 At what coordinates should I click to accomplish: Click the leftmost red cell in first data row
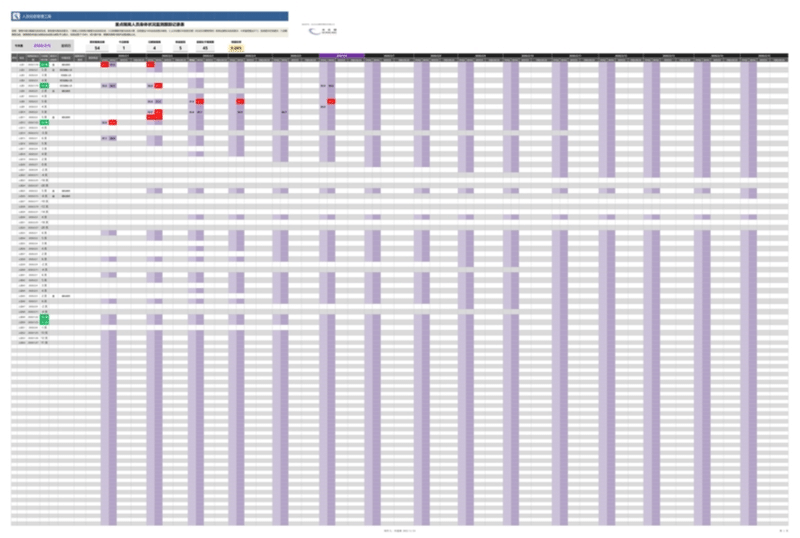104,65
